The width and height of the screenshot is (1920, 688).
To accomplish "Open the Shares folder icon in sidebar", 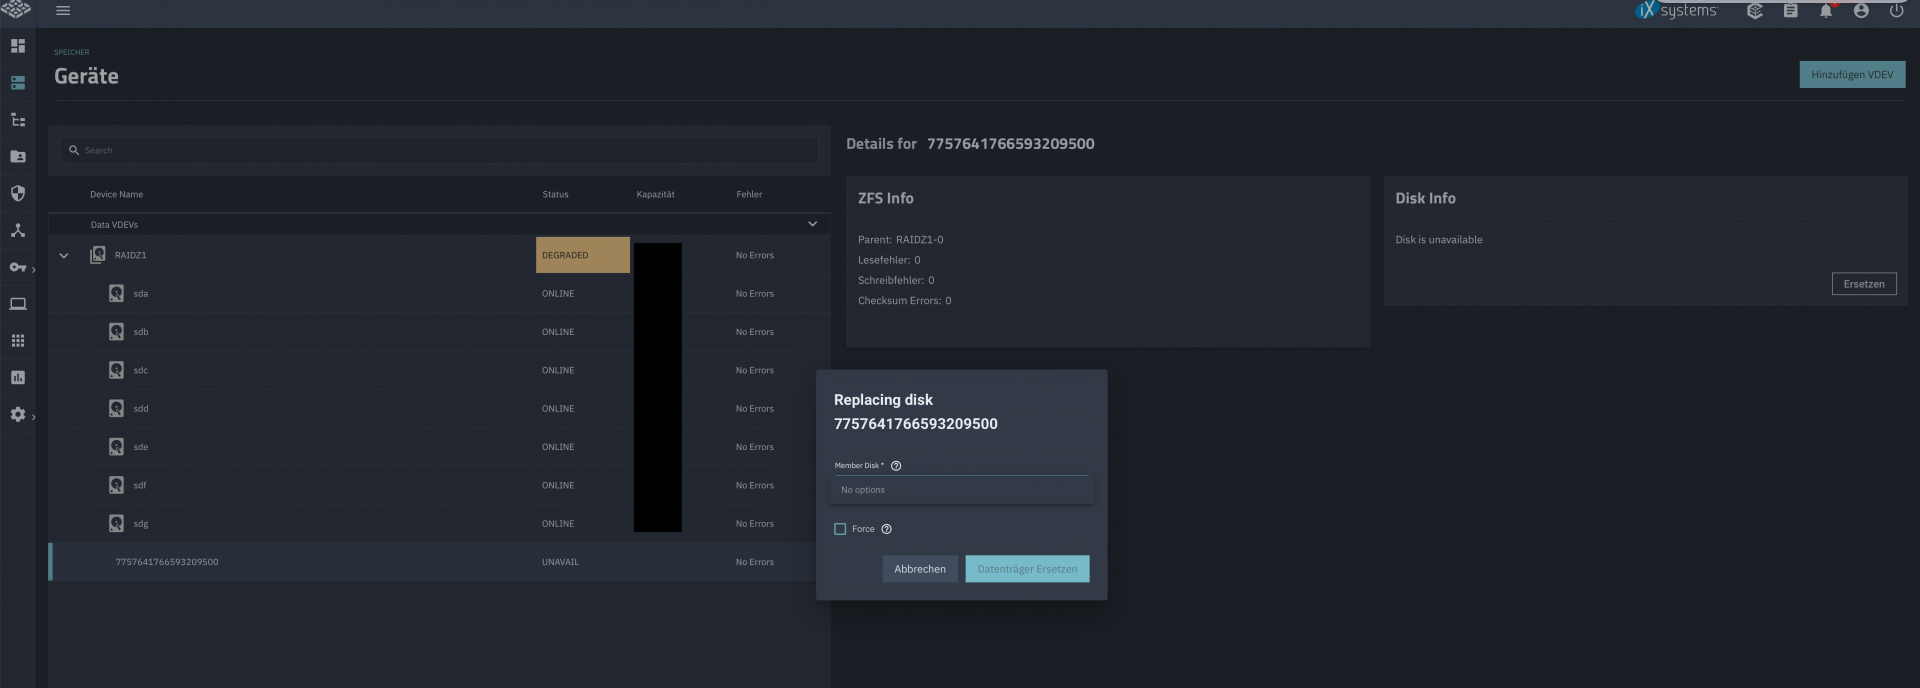I will coord(18,156).
